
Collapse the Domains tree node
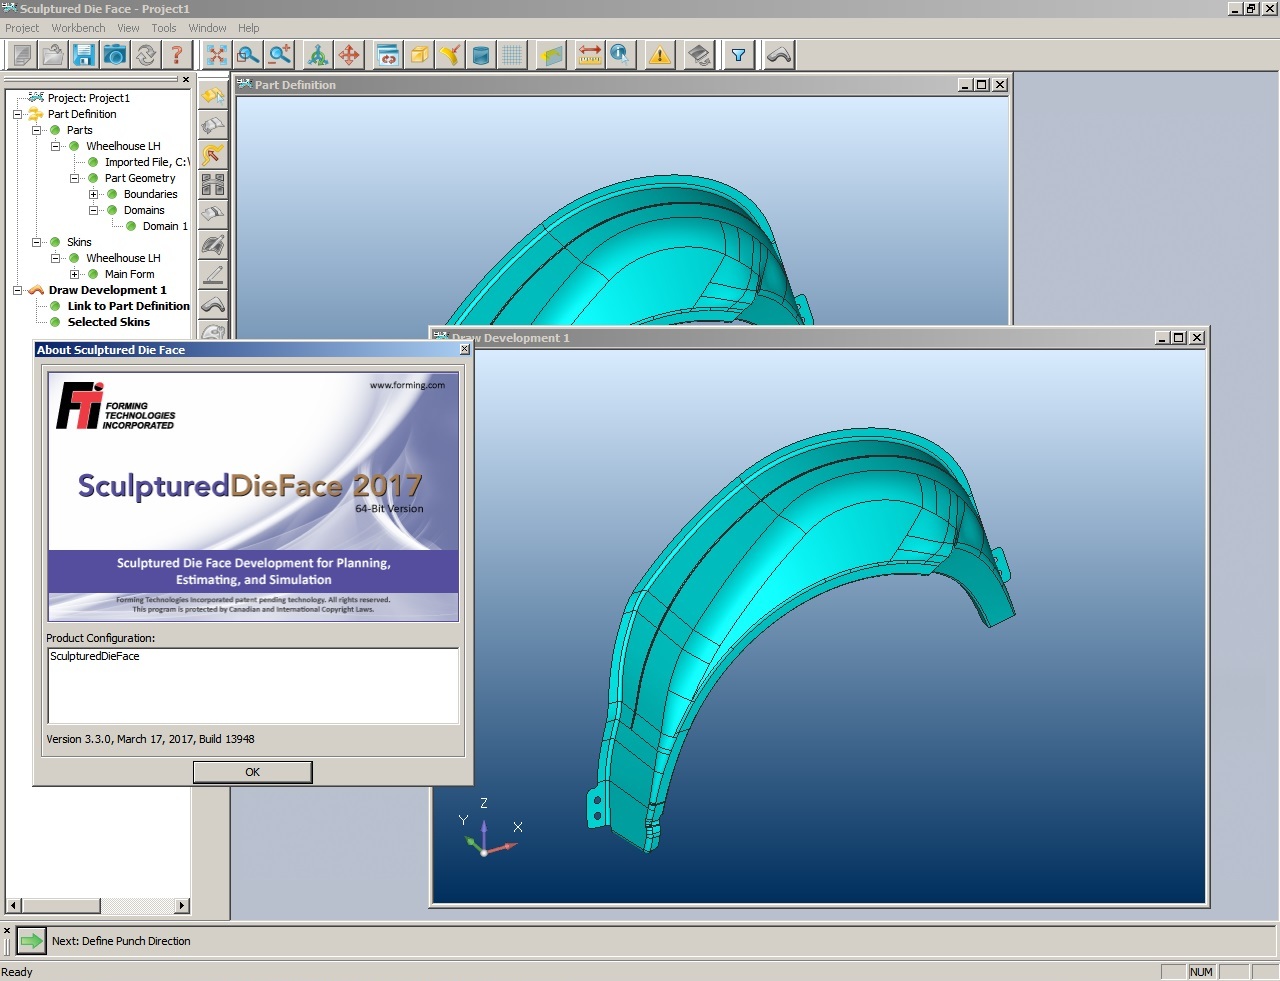tap(94, 210)
